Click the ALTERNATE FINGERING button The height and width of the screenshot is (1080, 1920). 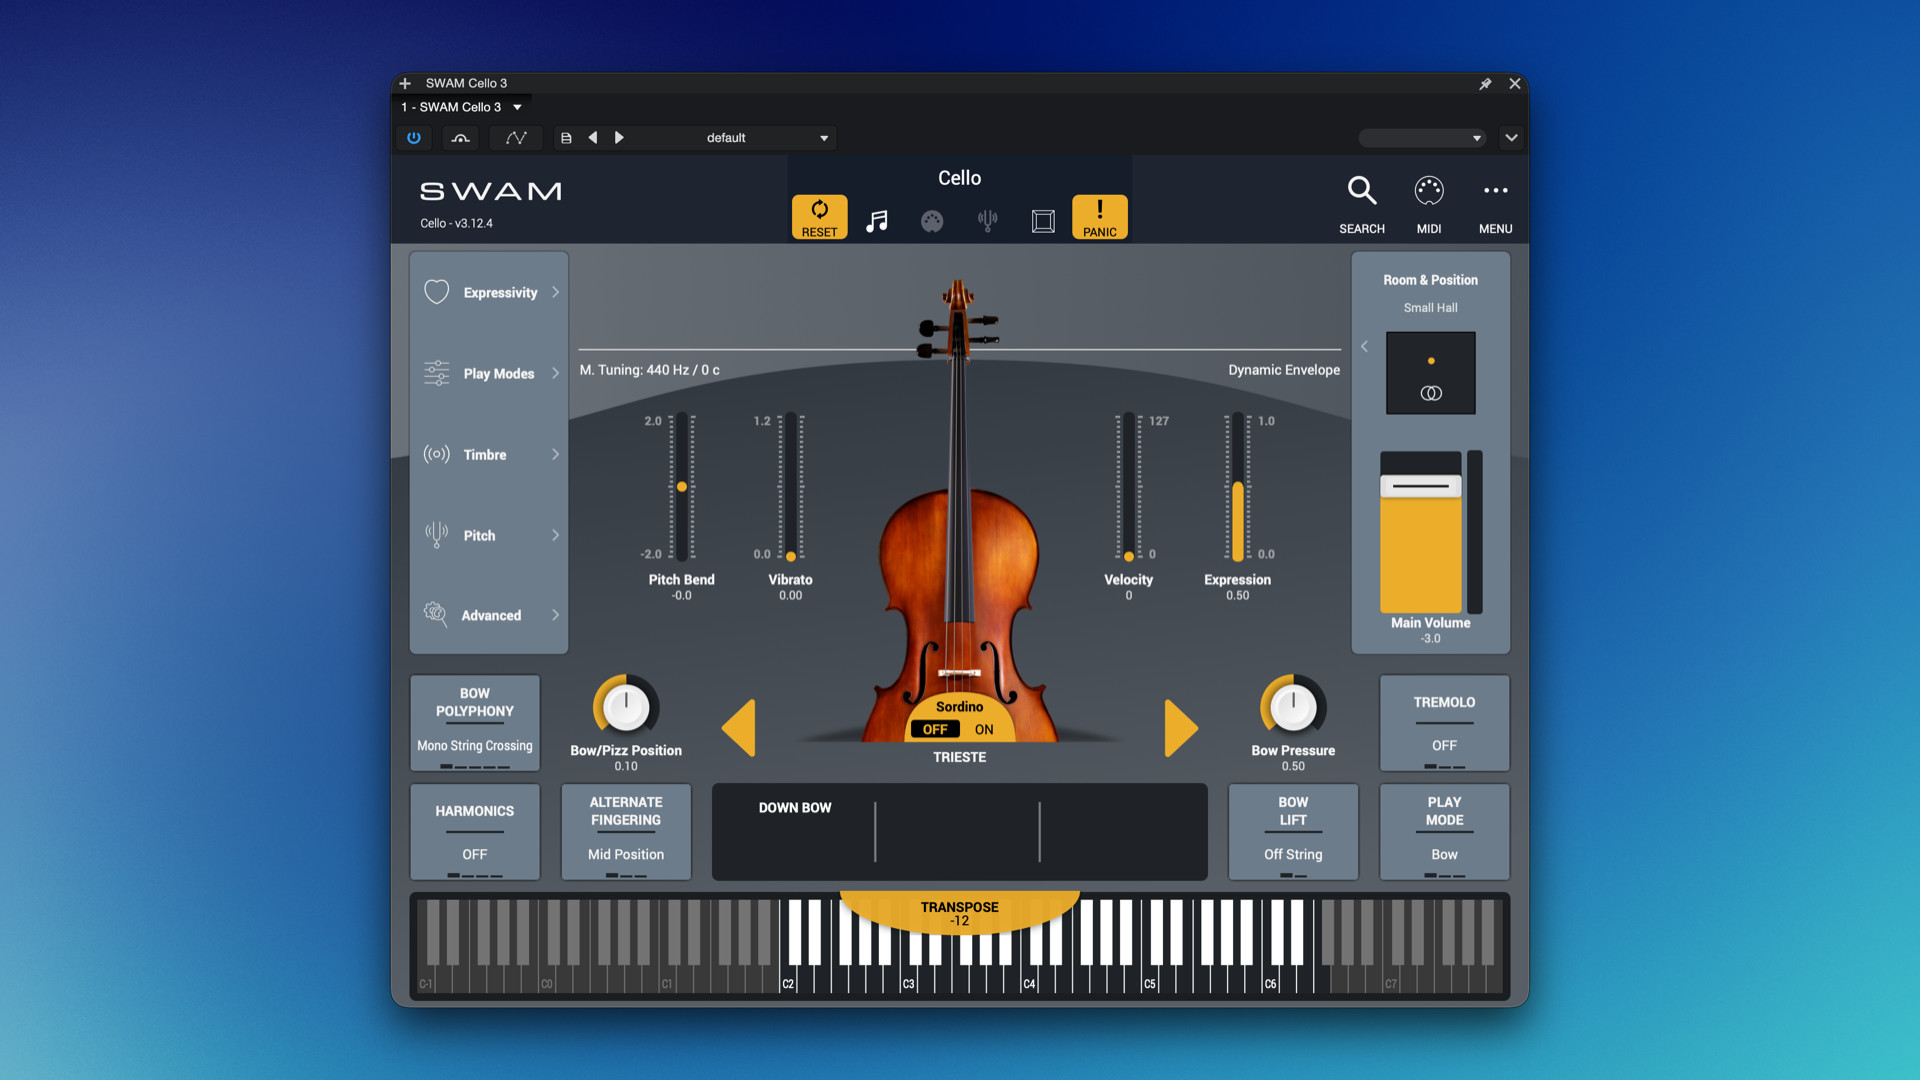tap(626, 832)
